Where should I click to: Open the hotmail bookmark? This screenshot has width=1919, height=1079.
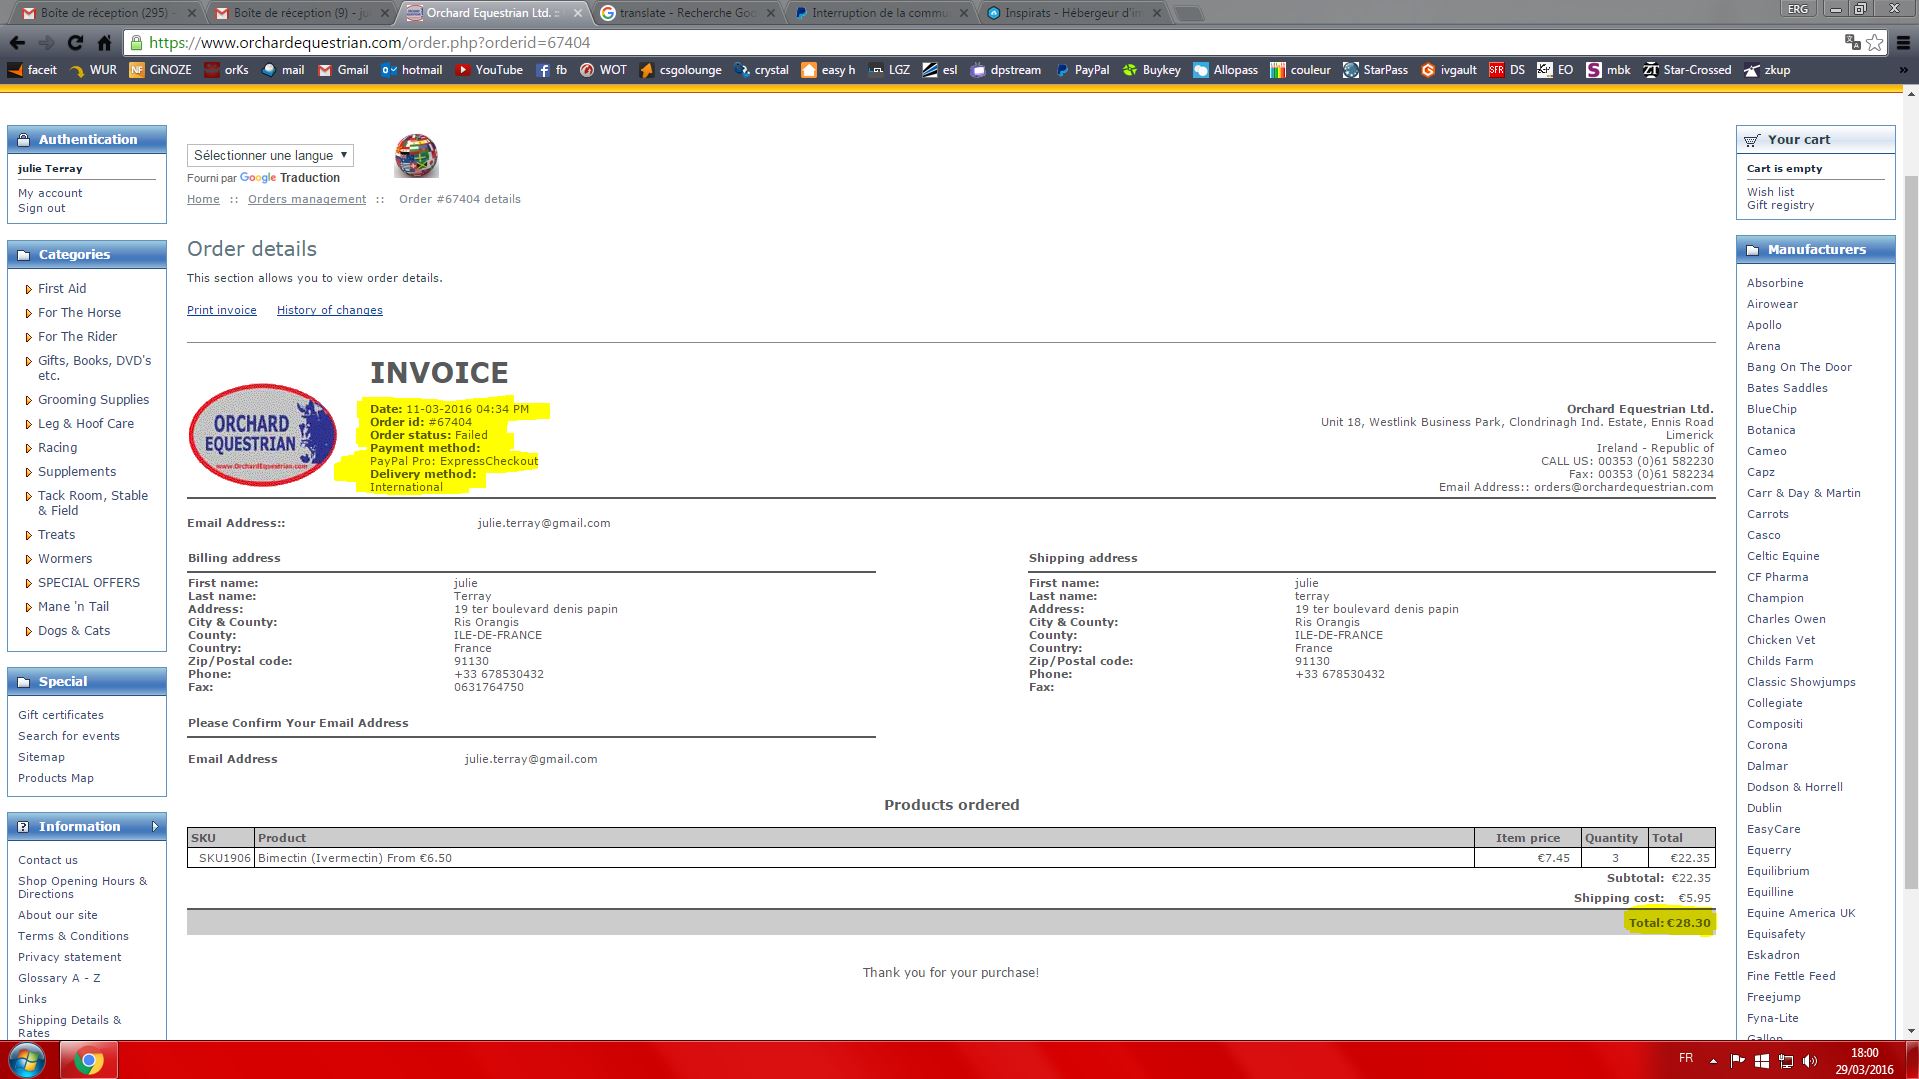(411, 70)
